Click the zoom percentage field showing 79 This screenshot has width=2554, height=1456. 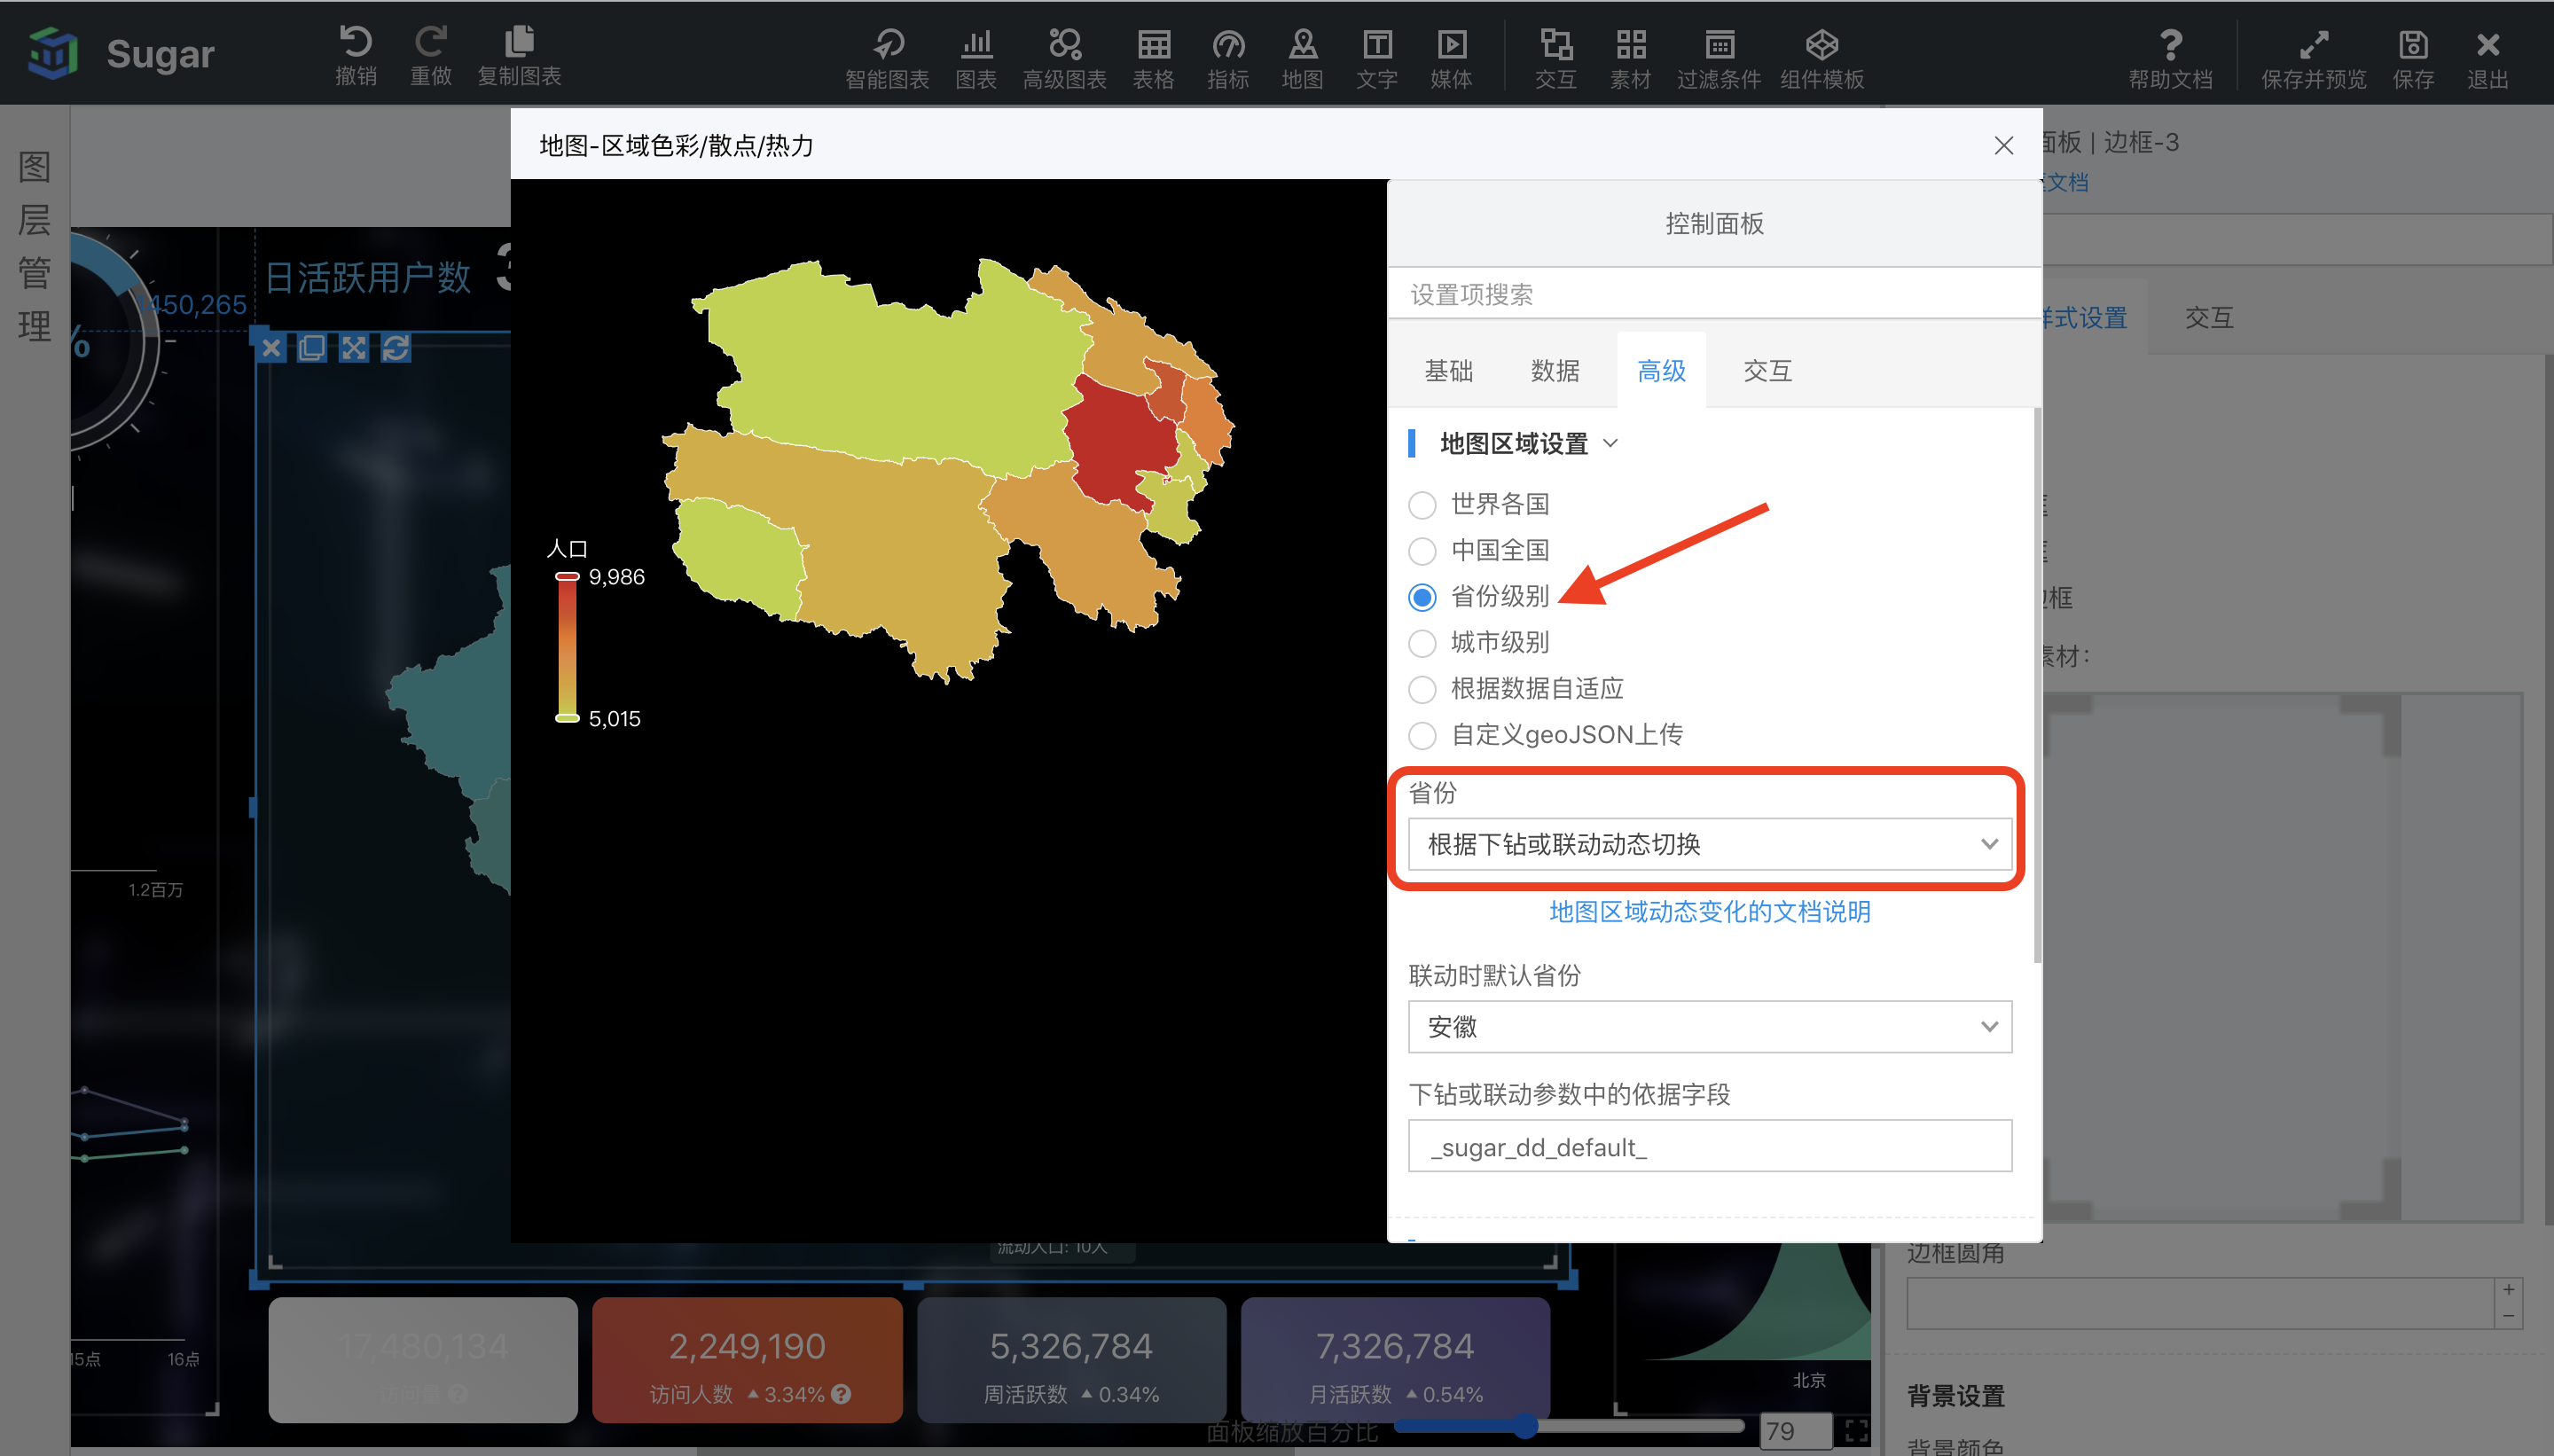tap(1794, 1431)
